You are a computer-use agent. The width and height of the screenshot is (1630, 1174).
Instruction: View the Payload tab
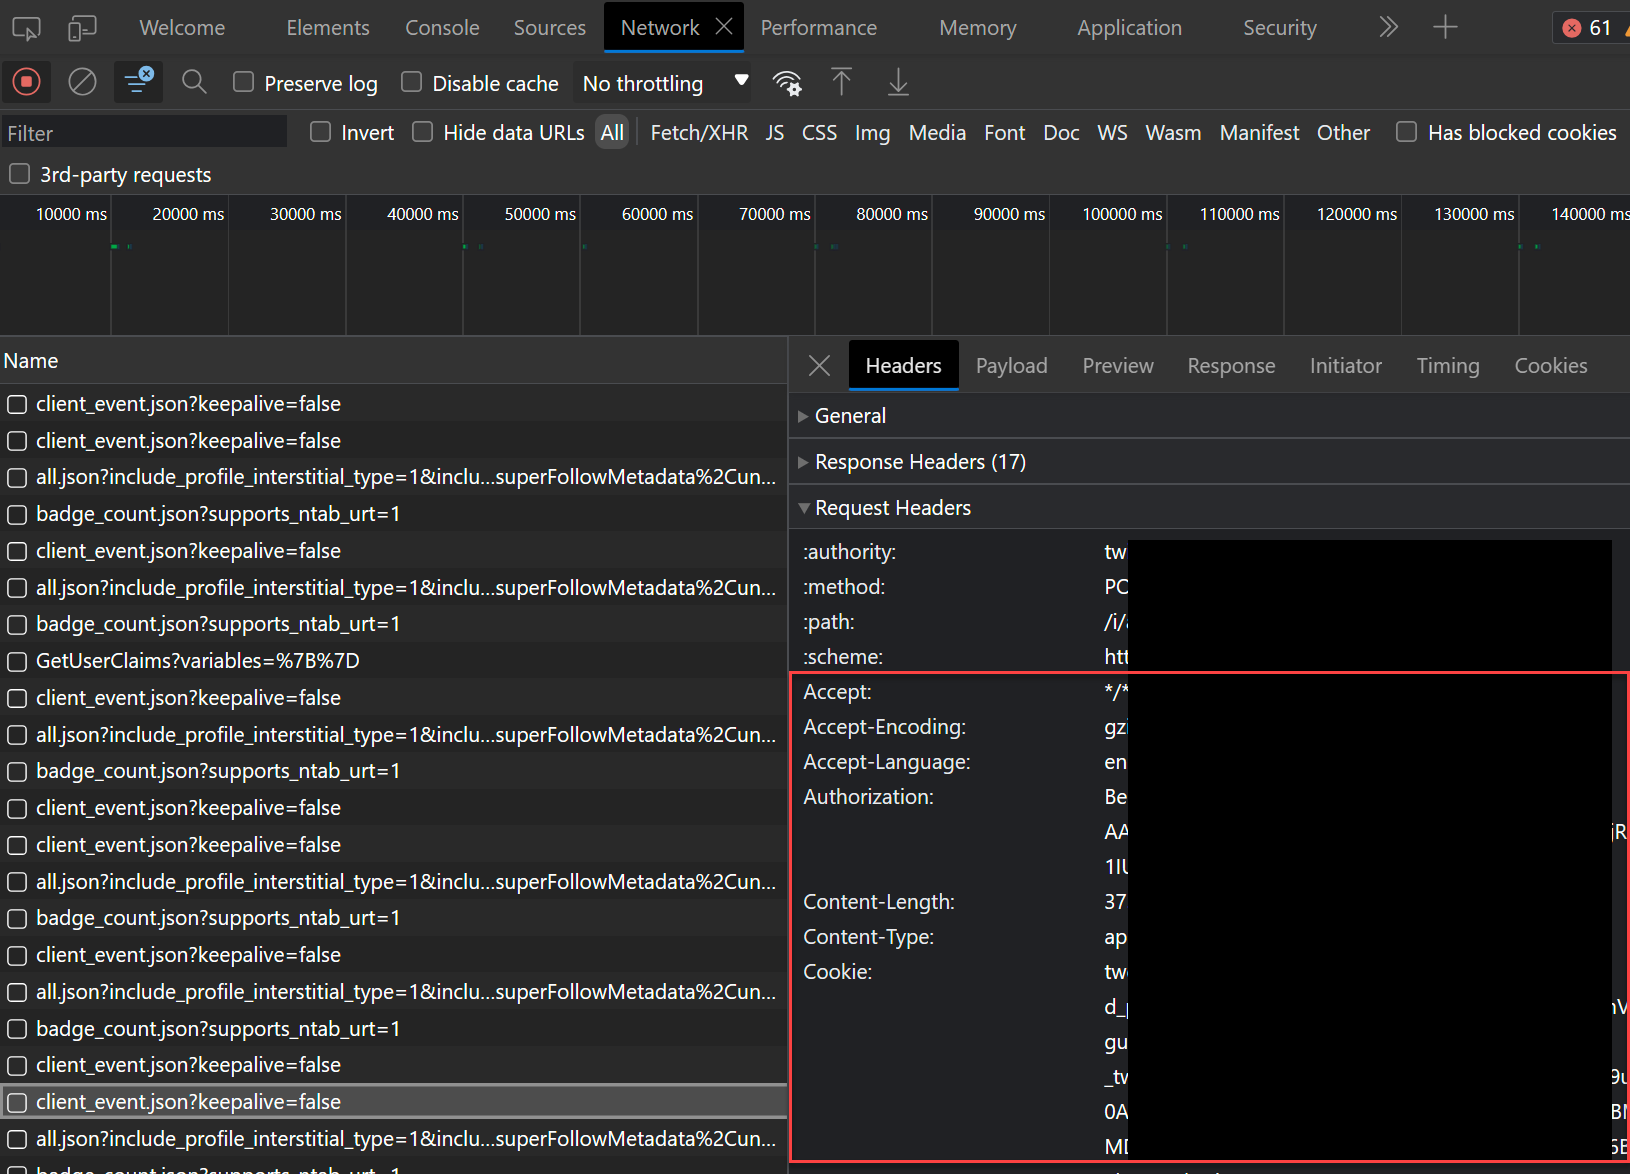click(1012, 366)
